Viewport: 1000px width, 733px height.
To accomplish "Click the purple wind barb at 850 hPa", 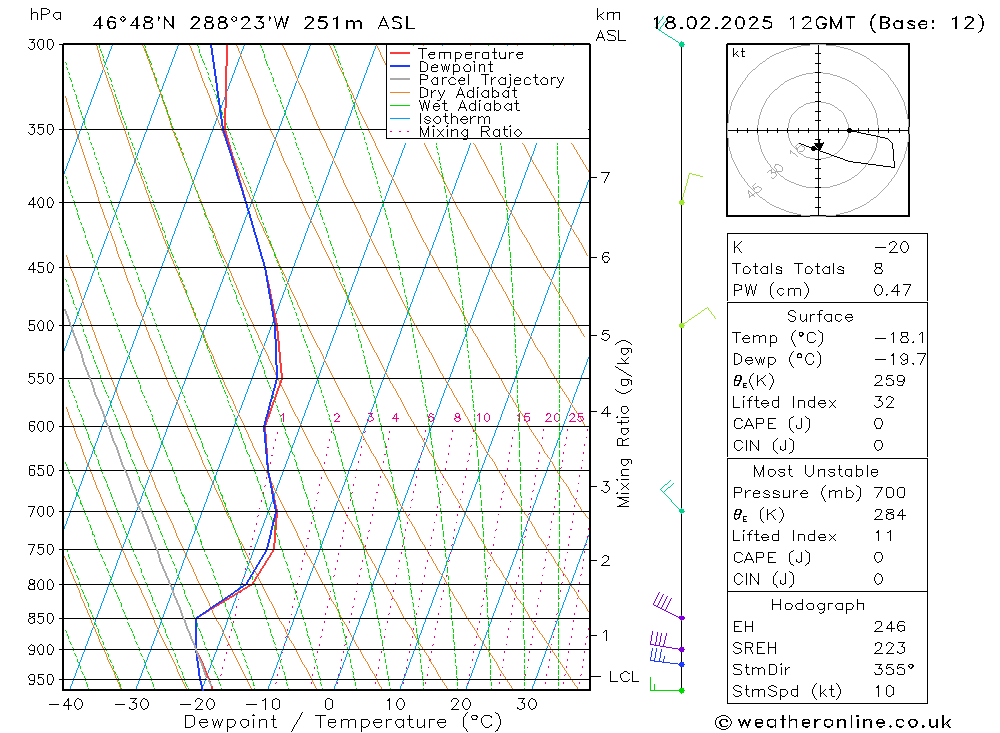I will pos(667,606).
